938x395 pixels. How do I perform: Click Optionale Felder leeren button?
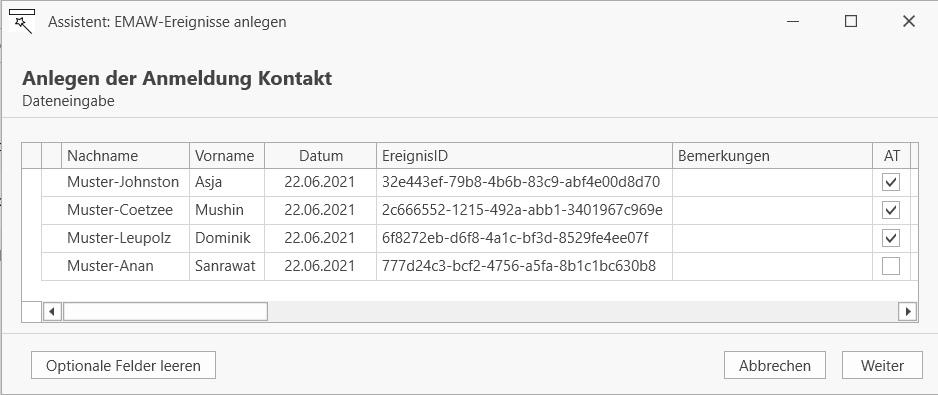pos(123,365)
